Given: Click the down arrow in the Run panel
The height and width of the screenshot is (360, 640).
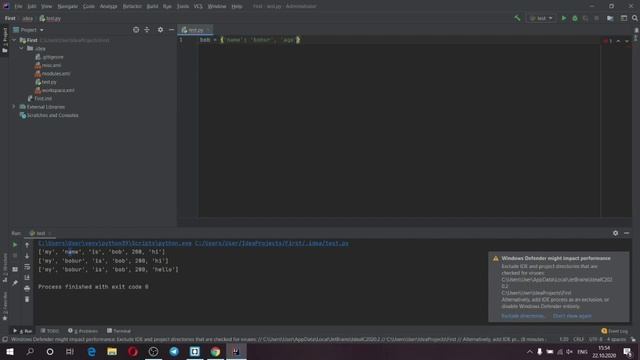Looking at the screenshot, I should pos(27,256).
